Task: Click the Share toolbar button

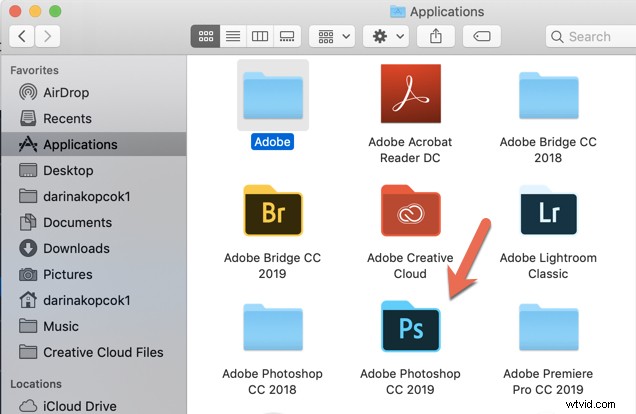Action: pyautogui.click(x=436, y=36)
